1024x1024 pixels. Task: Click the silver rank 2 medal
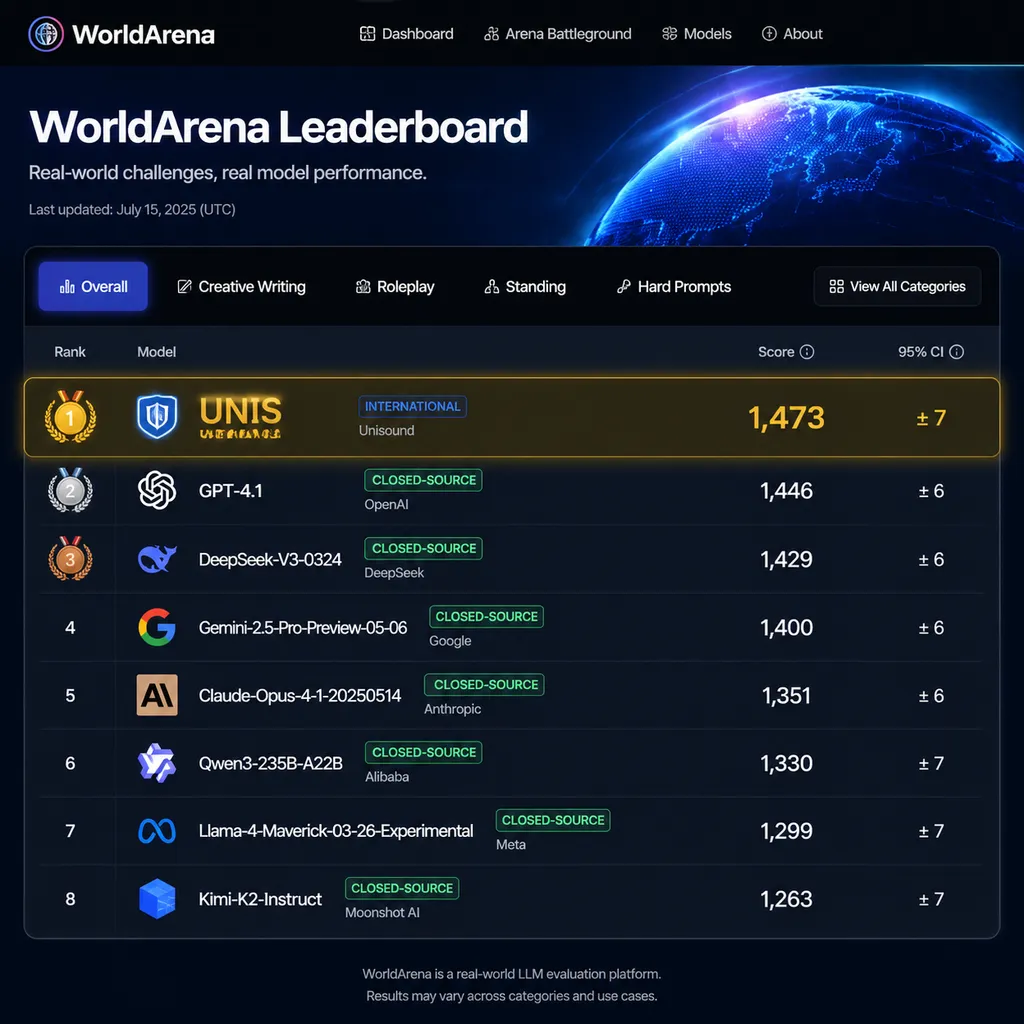point(71,490)
